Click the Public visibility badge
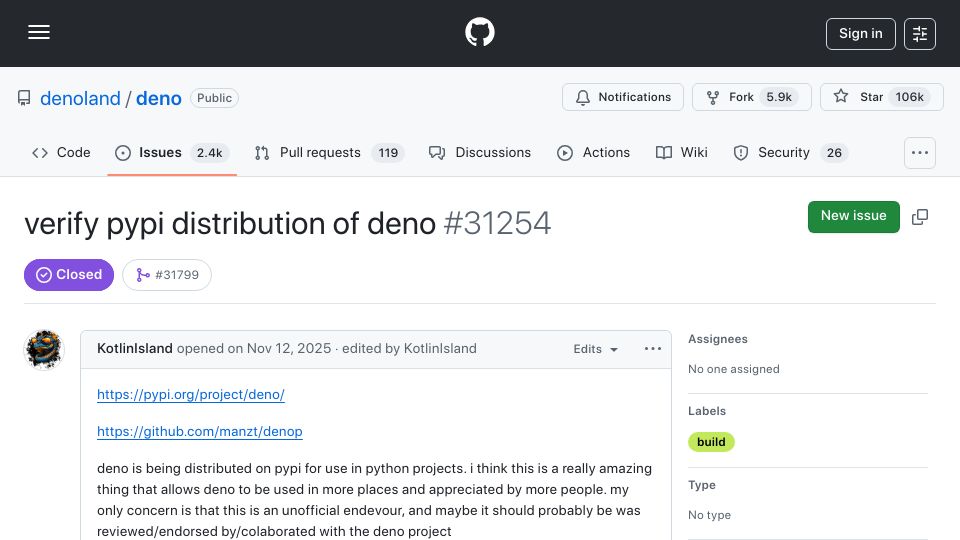 [x=214, y=98]
